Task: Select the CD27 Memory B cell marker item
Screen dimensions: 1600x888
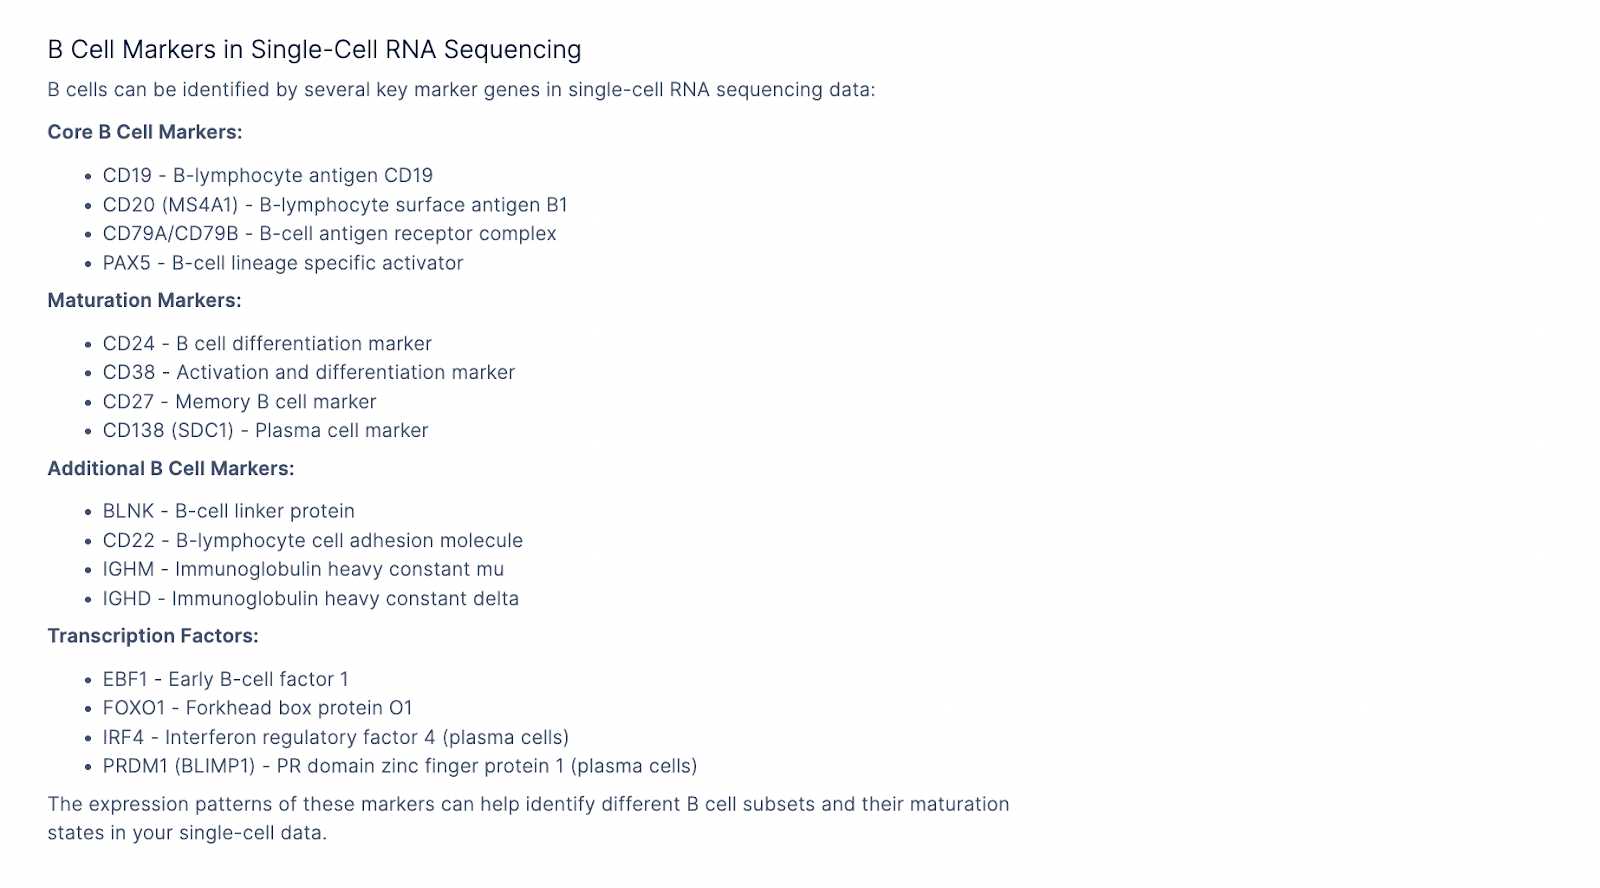Action: pos(240,402)
